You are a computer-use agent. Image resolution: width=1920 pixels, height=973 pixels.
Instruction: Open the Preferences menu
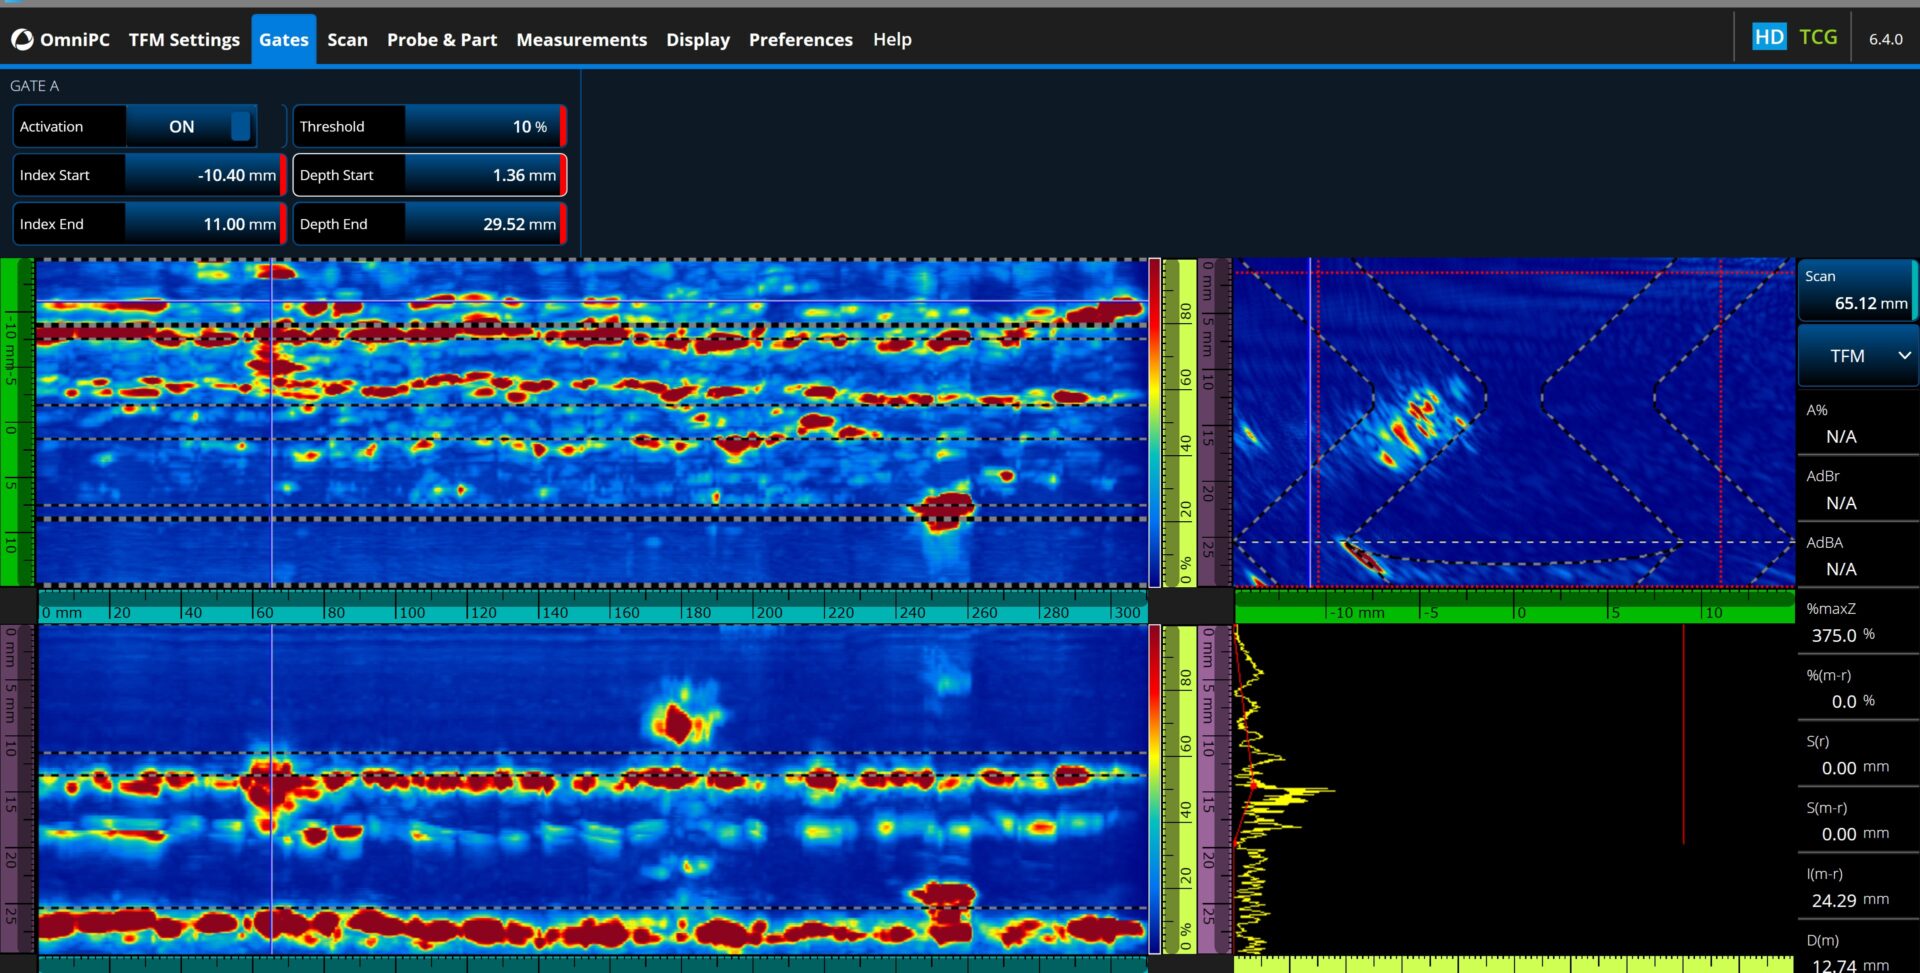tap(800, 40)
